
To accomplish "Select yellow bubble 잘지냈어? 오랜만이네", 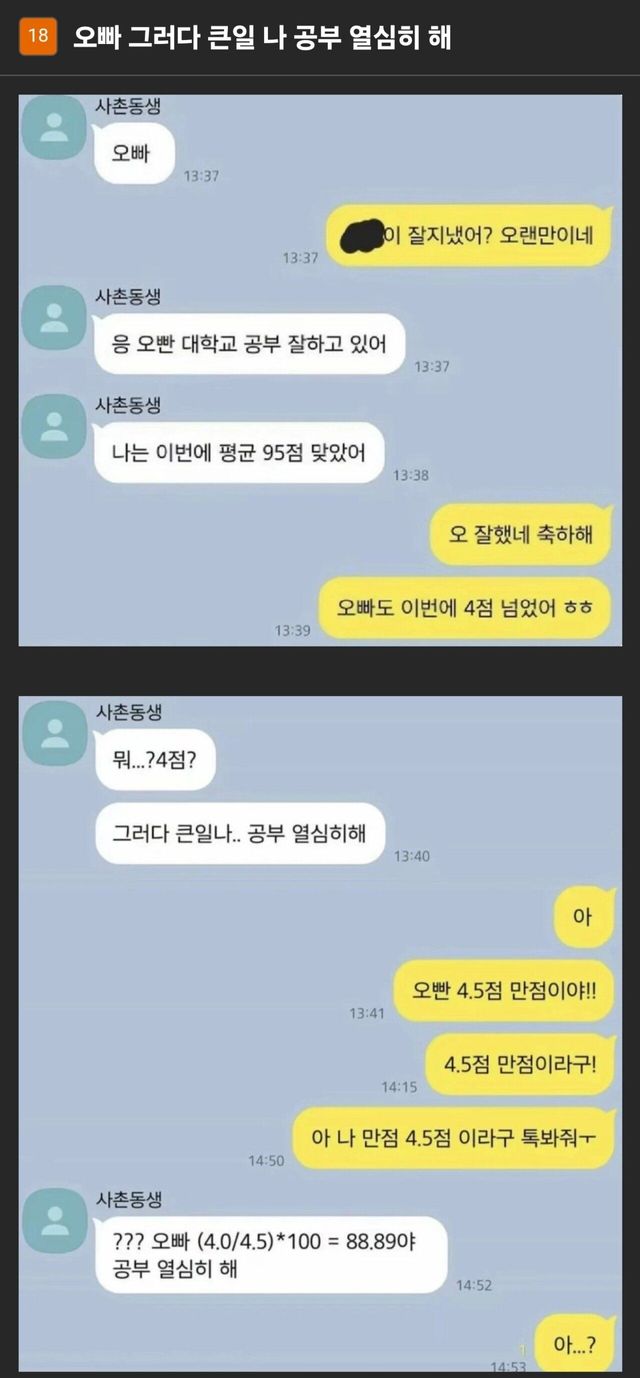I will coord(469,235).
